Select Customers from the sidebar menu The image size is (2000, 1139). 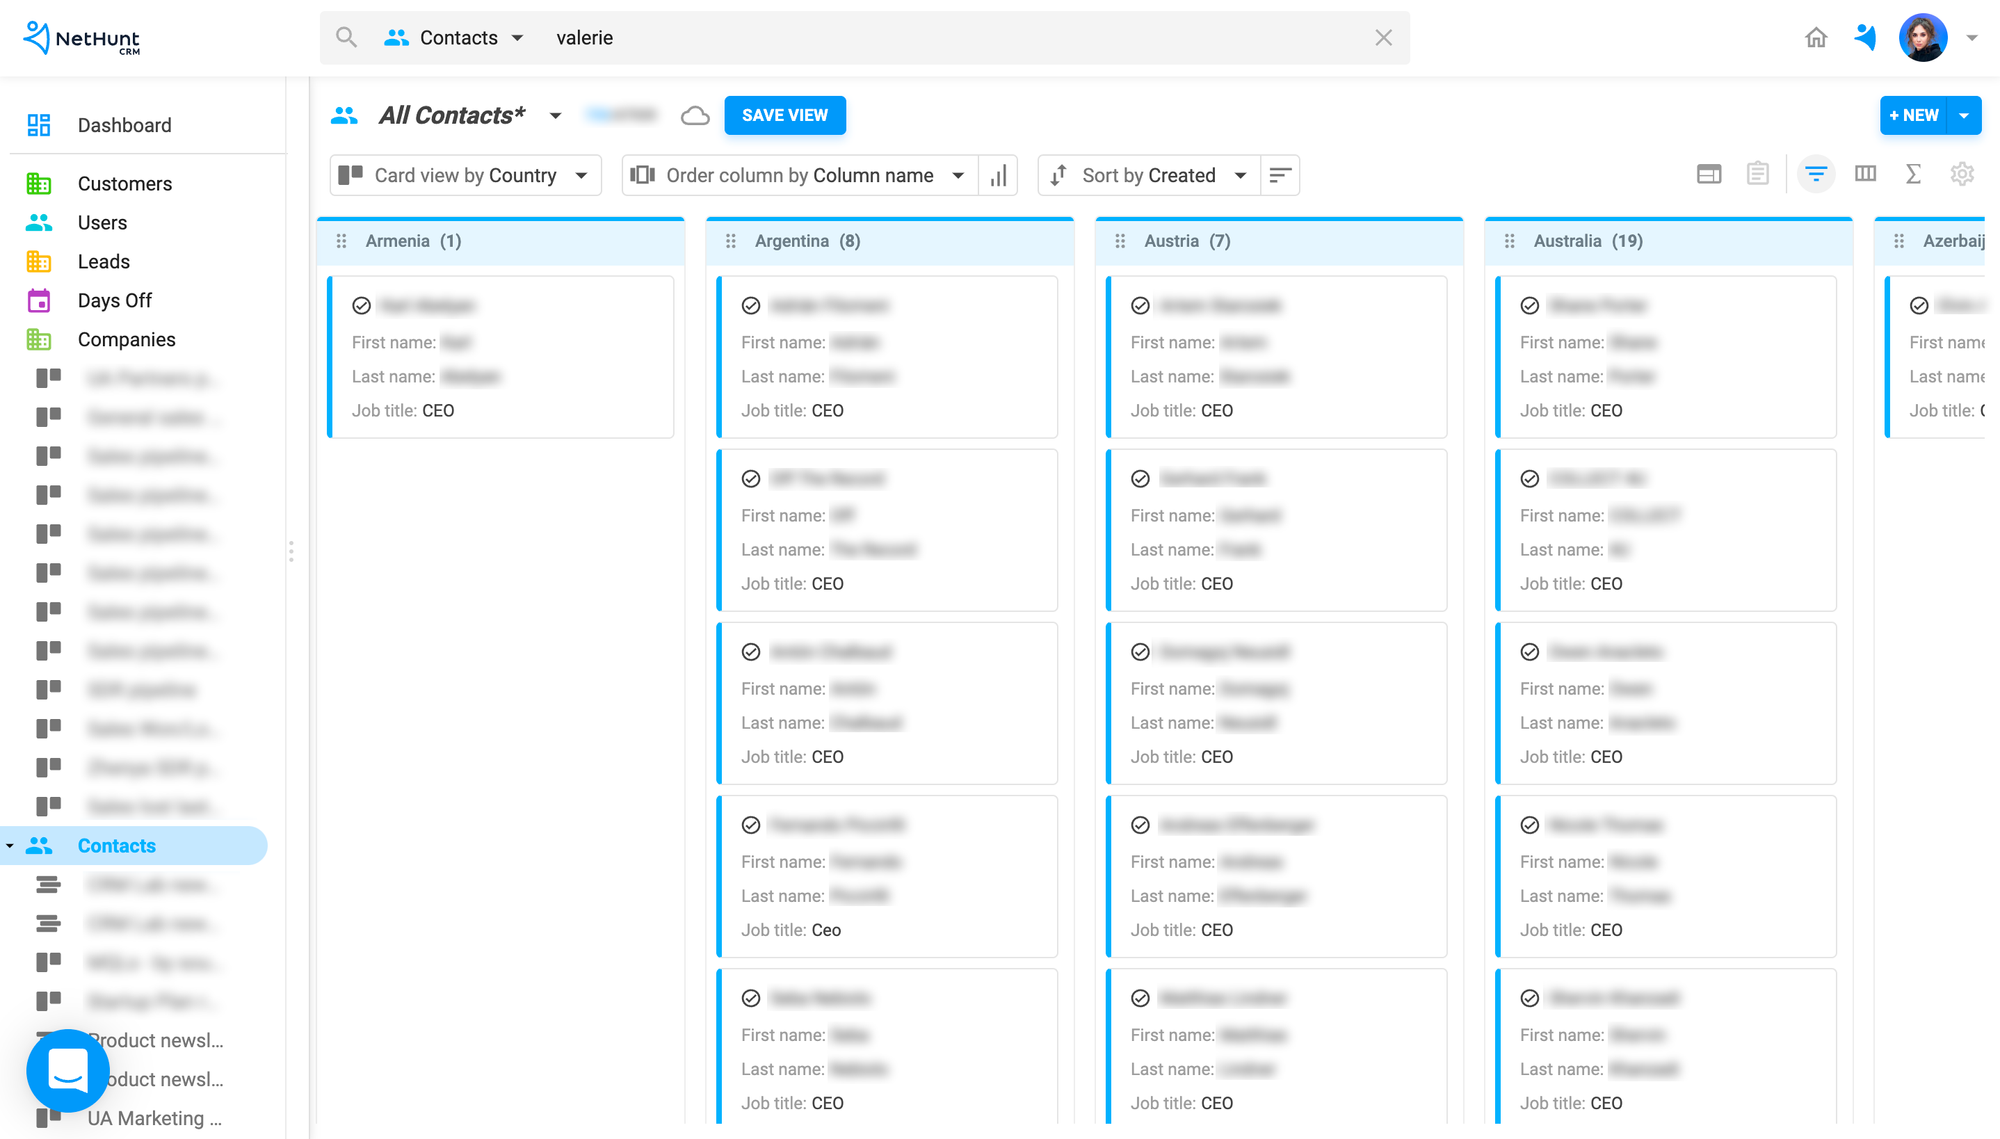tap(125, 183)
